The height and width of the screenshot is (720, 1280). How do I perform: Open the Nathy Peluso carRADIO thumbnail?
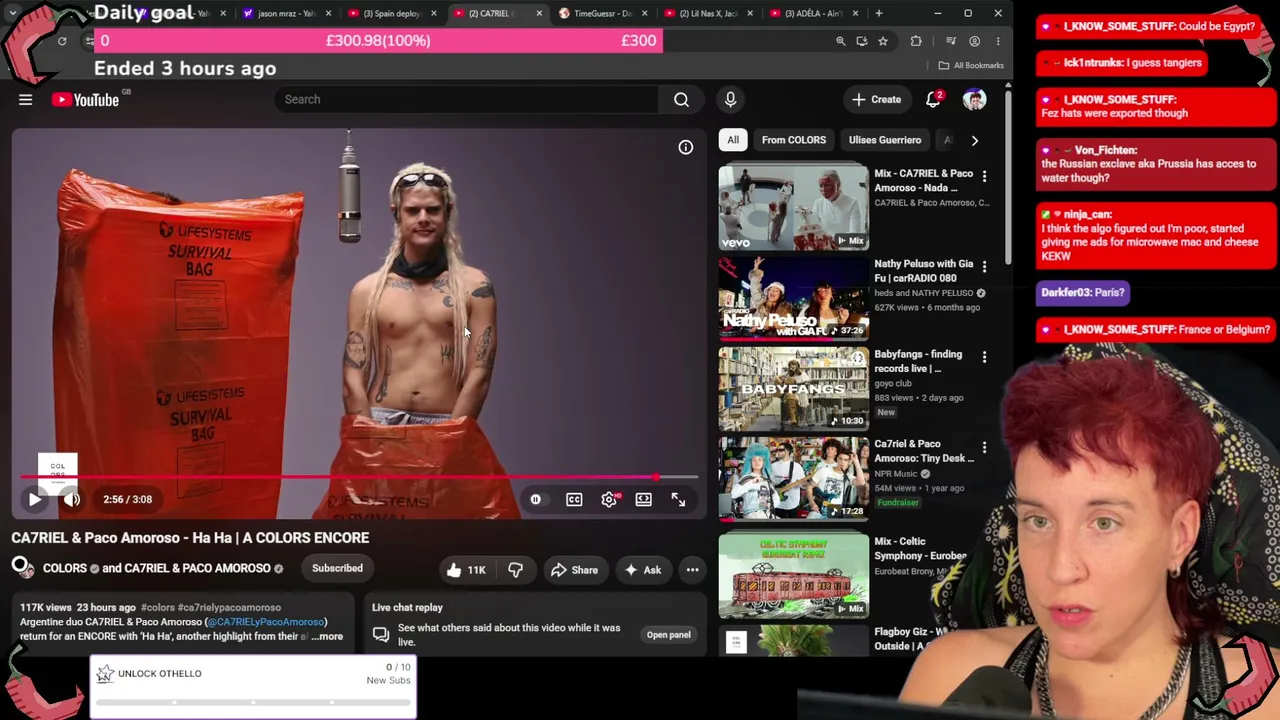[x=794, y=298]
